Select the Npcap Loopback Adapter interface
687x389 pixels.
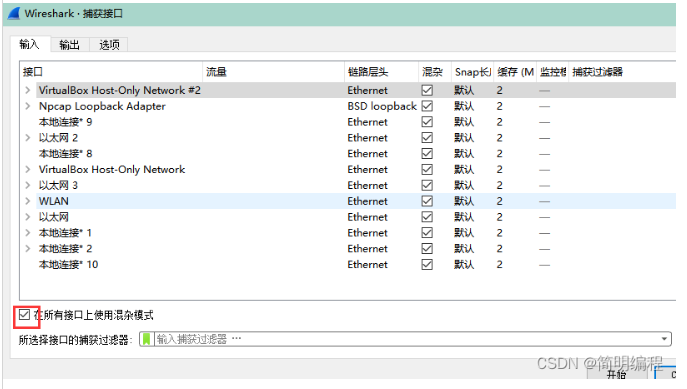click(x=102, y=106)
